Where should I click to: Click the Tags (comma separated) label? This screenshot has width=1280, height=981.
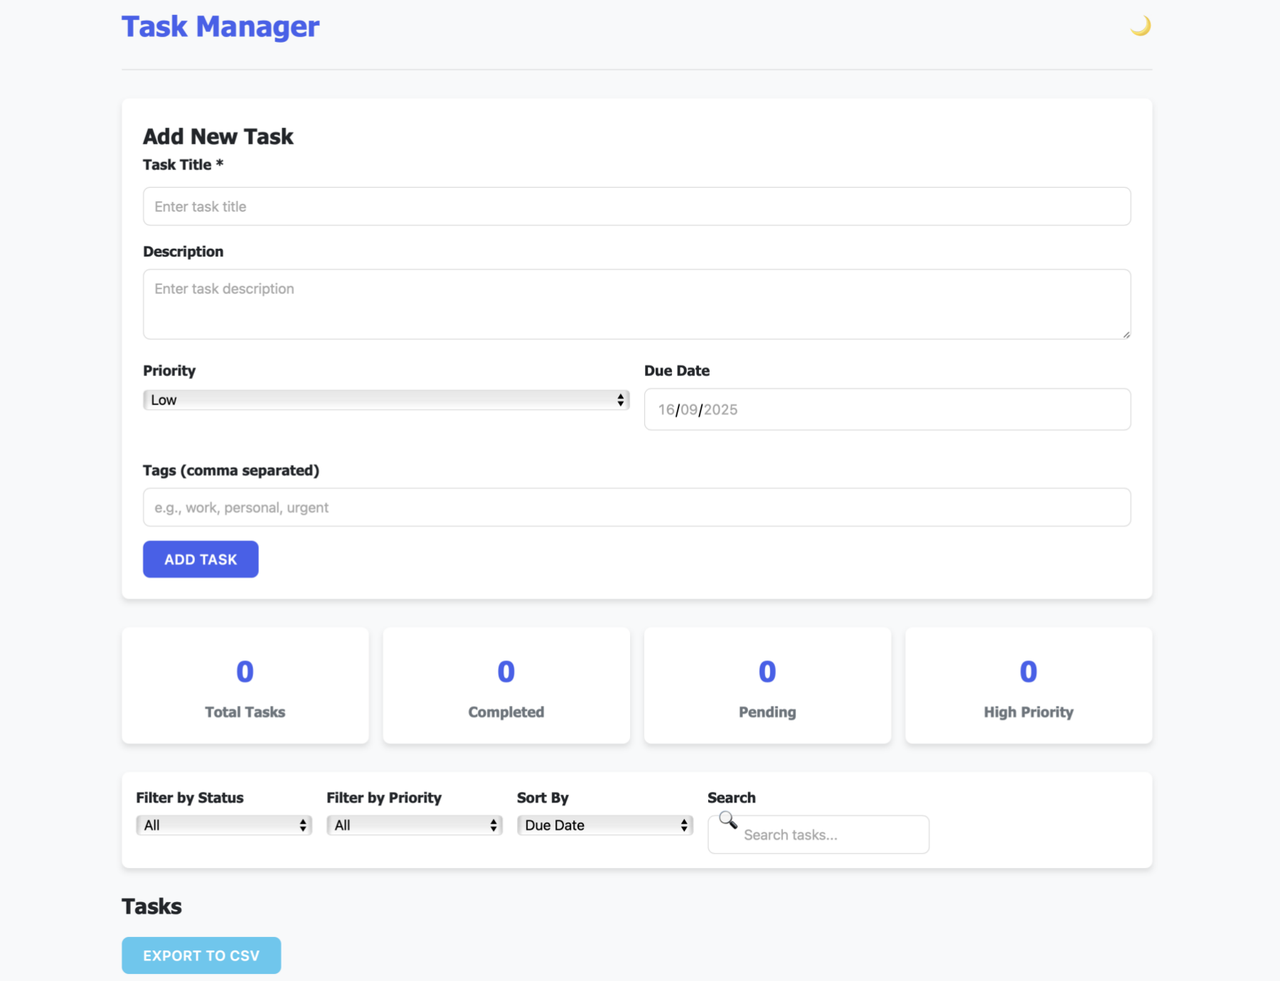[231, 470]
